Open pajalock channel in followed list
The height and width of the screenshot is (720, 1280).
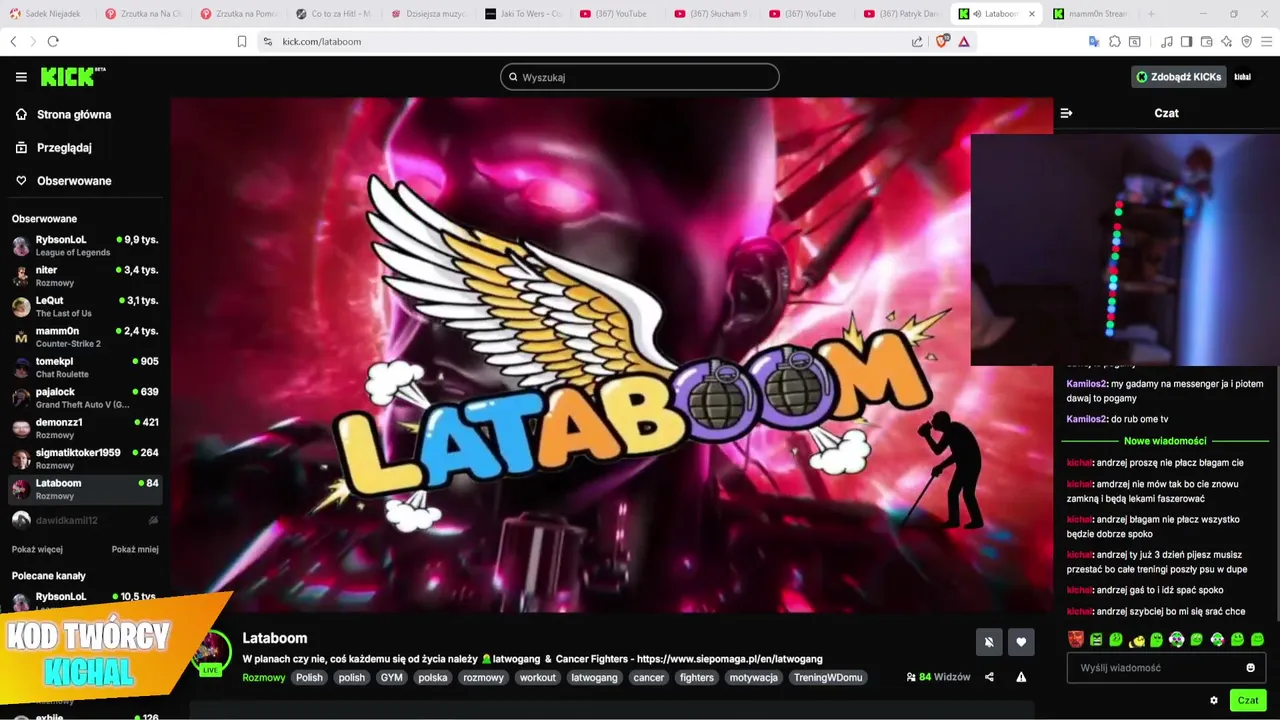point(85,398)
